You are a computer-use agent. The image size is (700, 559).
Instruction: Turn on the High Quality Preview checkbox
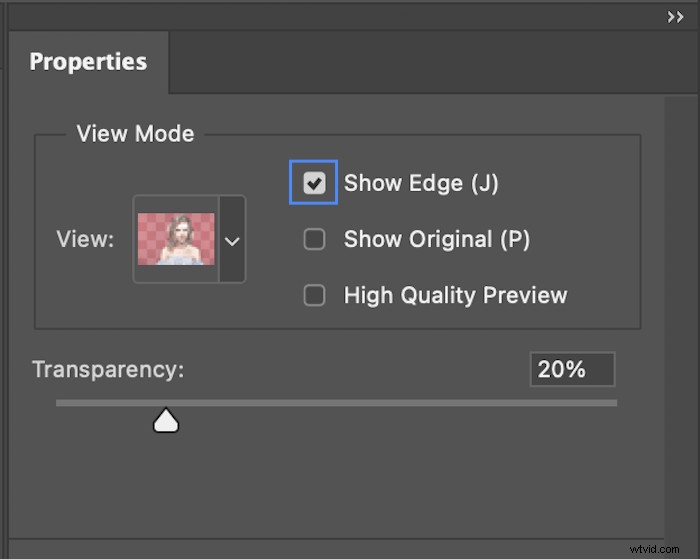point(314,295)
